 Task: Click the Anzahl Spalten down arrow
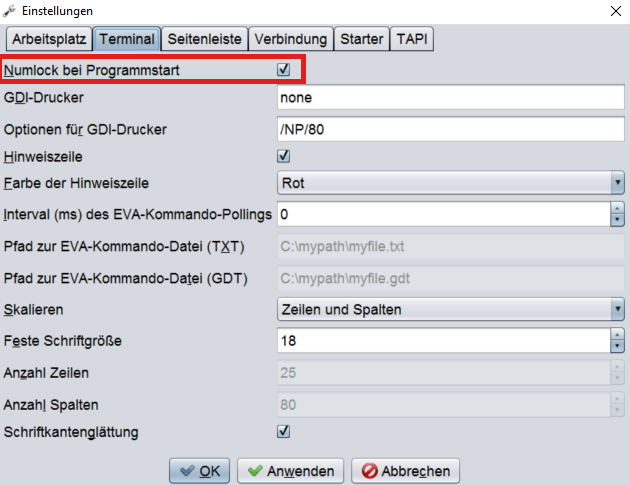coord(617,411)
